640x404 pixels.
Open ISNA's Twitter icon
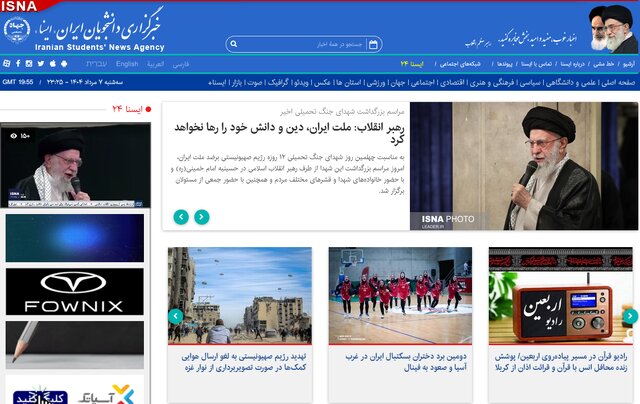[41, 64]
